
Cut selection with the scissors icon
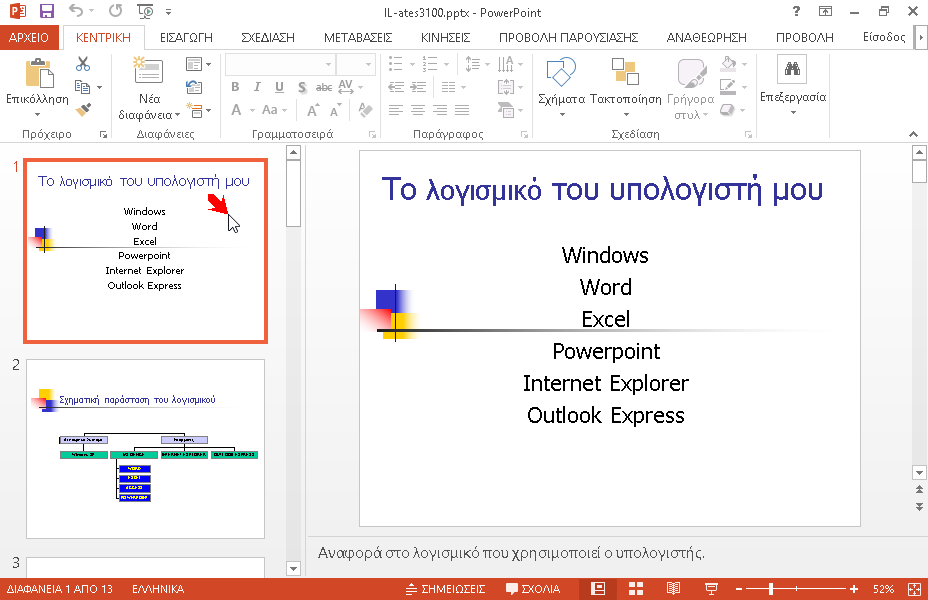click(x=83, y=64)
